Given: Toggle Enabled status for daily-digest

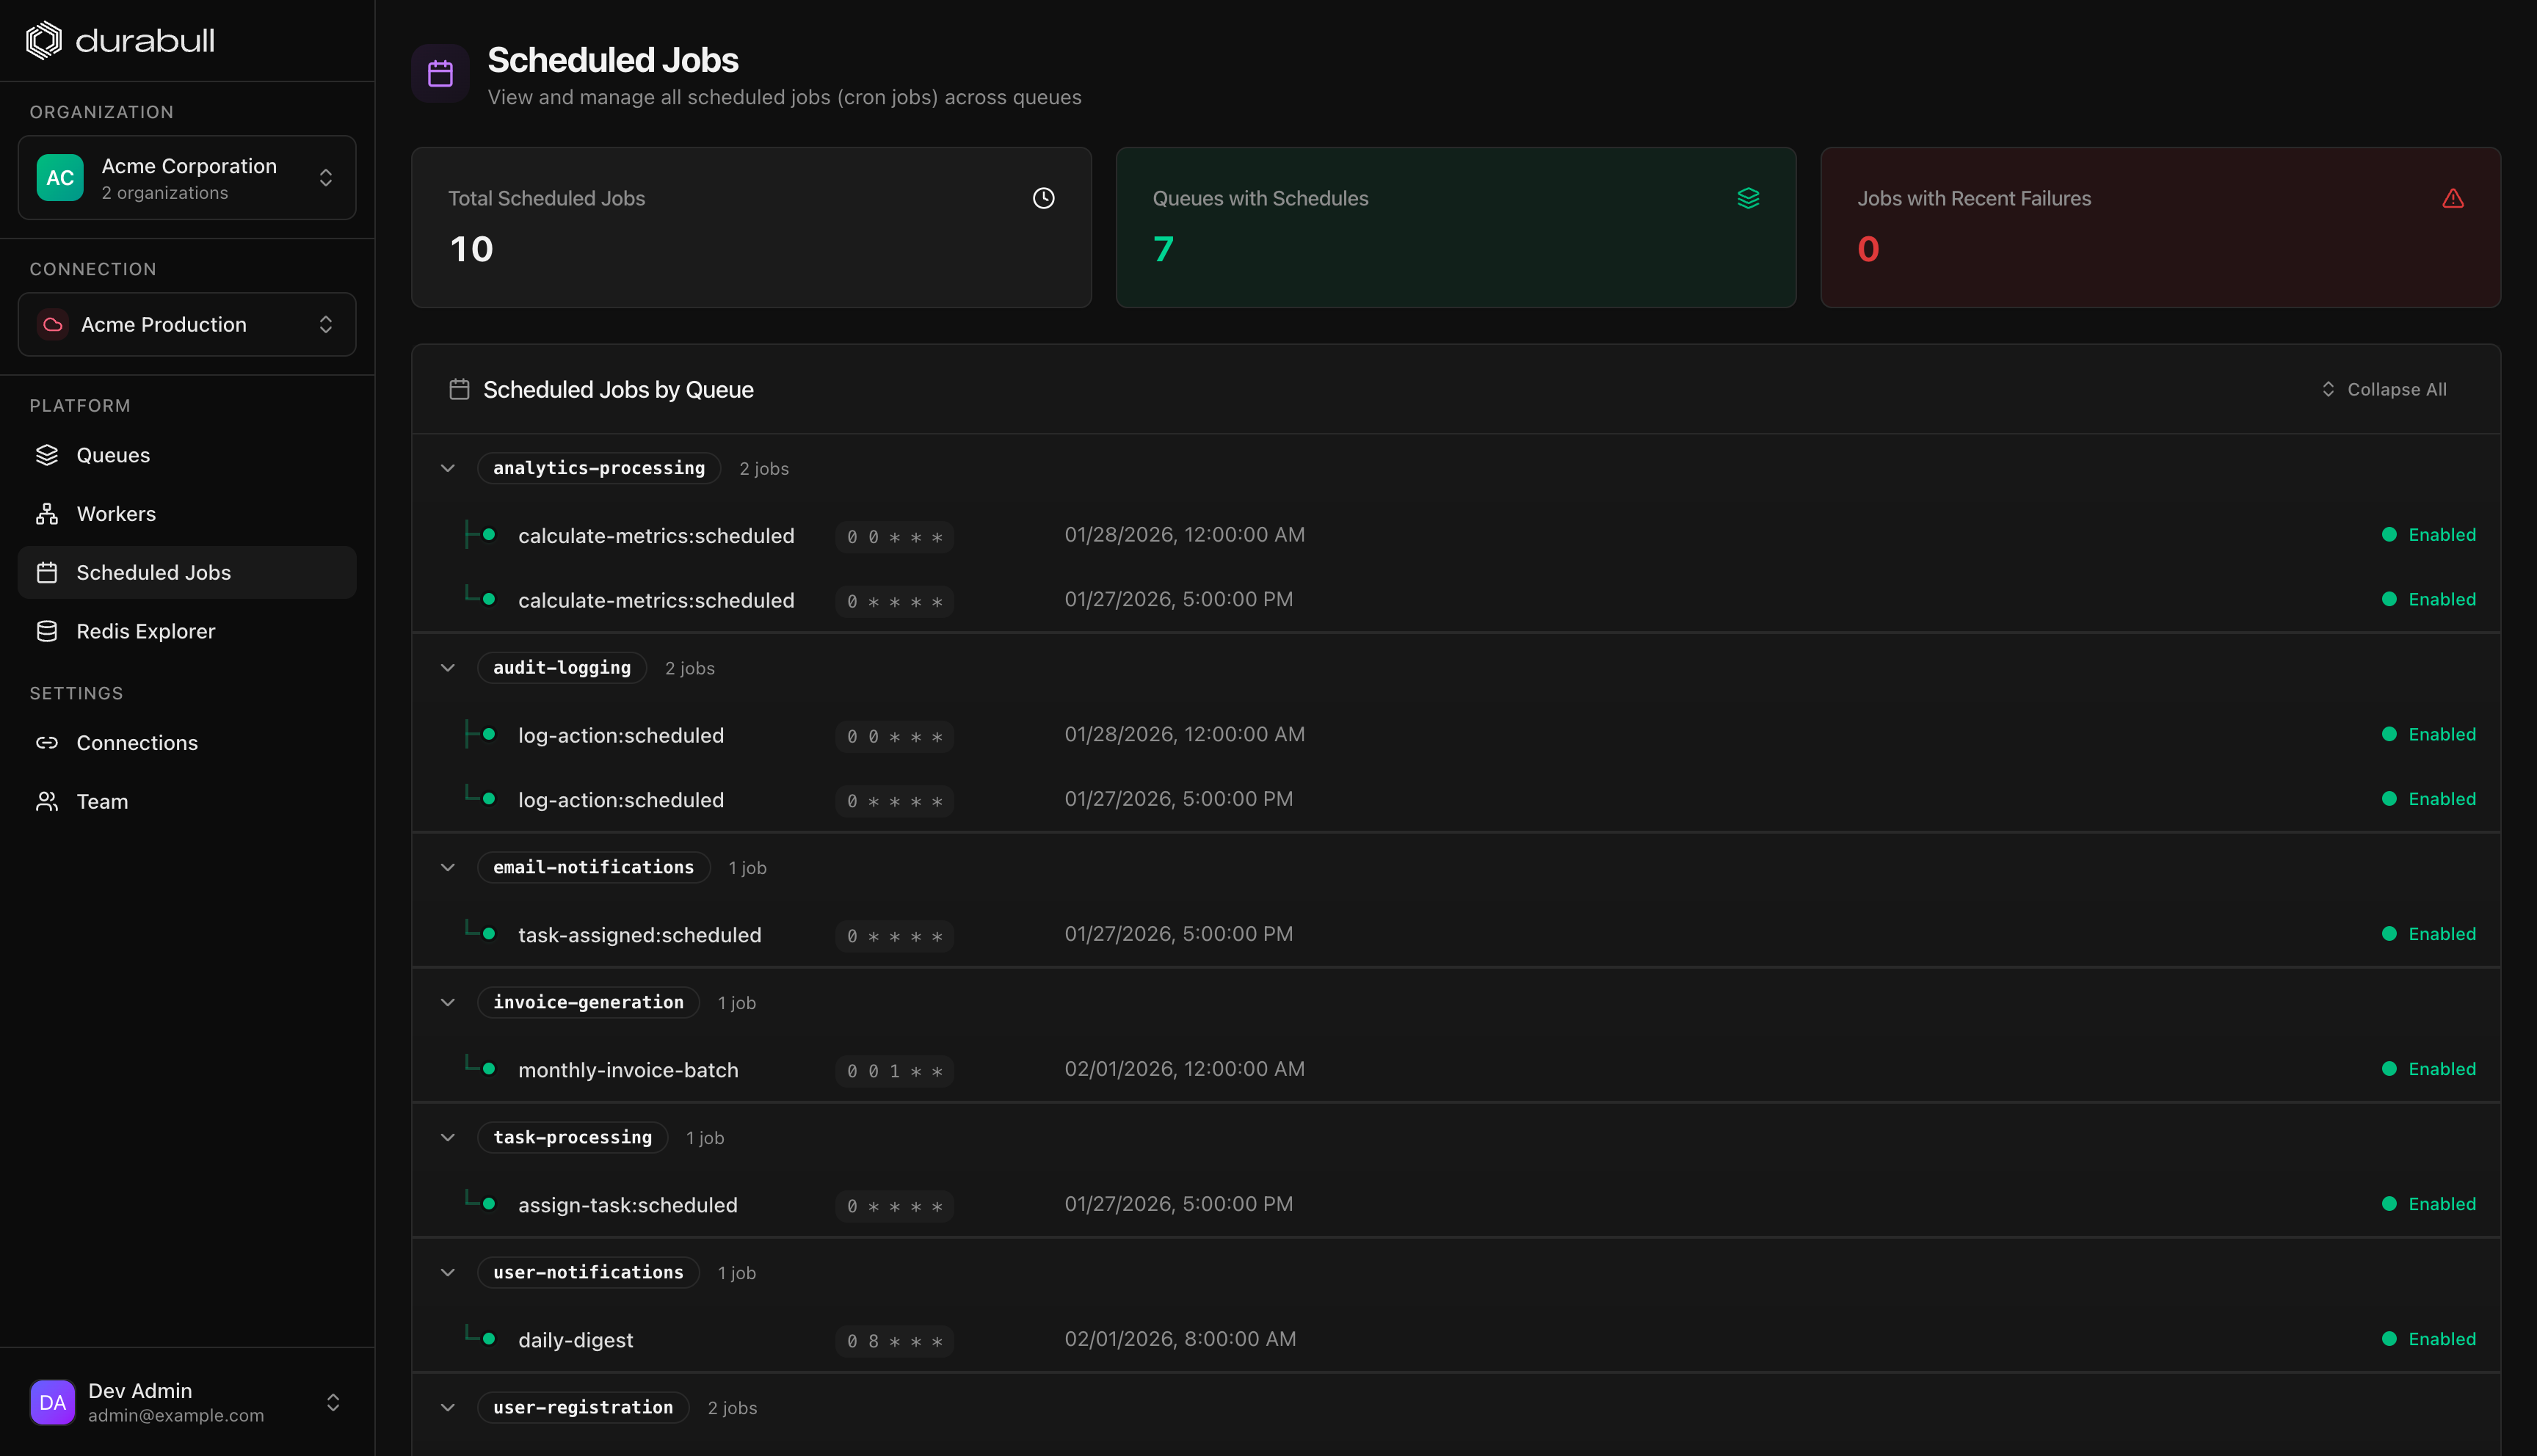Looking at the screenshot, I should click(x=2429, y=1339).
